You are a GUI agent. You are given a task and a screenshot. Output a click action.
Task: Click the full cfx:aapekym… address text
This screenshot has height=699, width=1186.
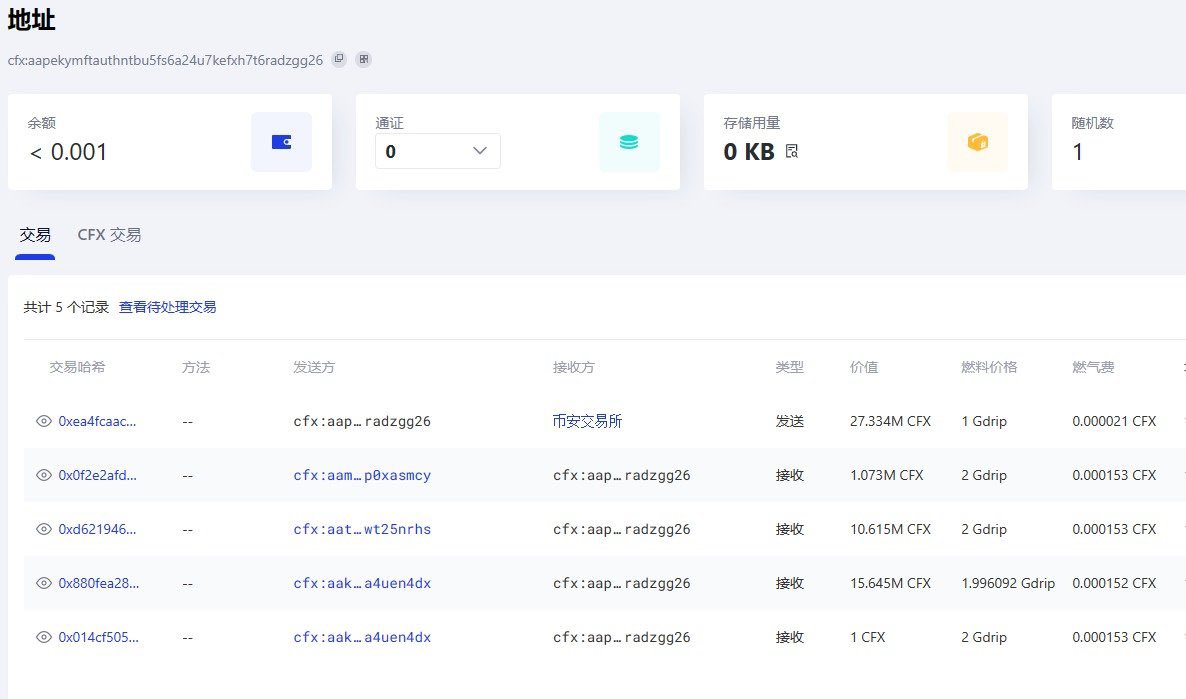coord(166,60)
